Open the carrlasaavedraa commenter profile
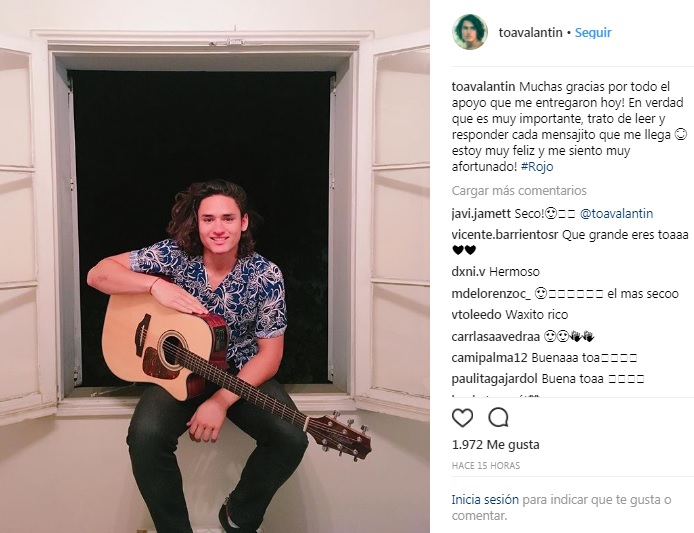The image size is (694, 533). 496,337
